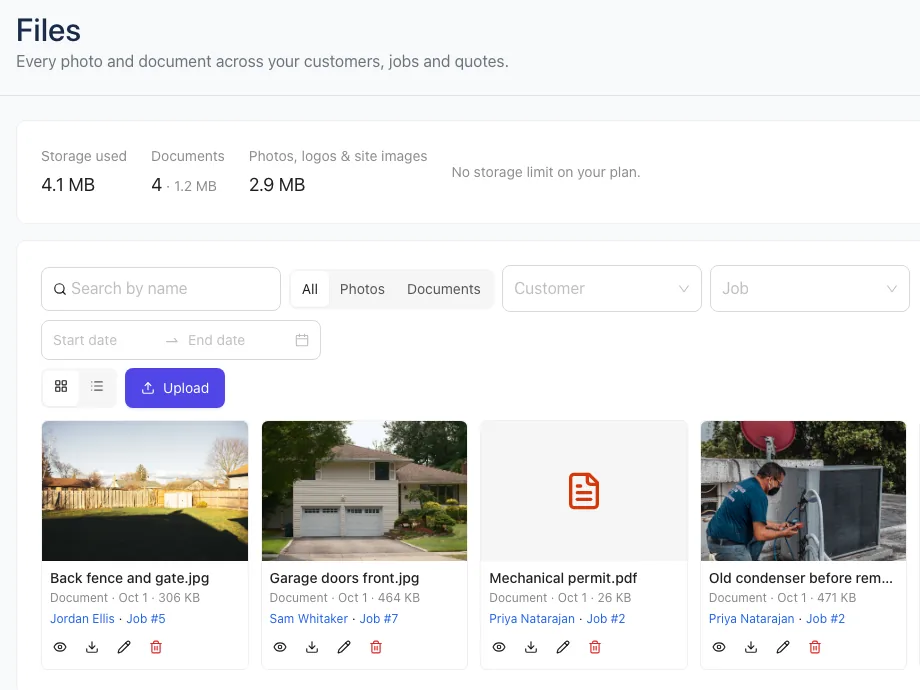Open Job #2 link under Old condenser

826,618
